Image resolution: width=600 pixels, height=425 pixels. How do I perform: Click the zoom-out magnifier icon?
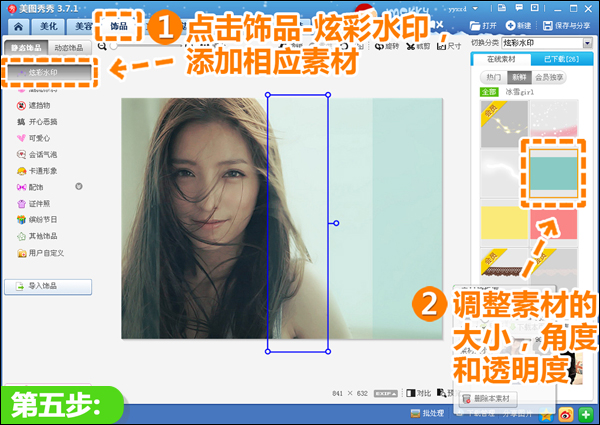click(101, 46)
